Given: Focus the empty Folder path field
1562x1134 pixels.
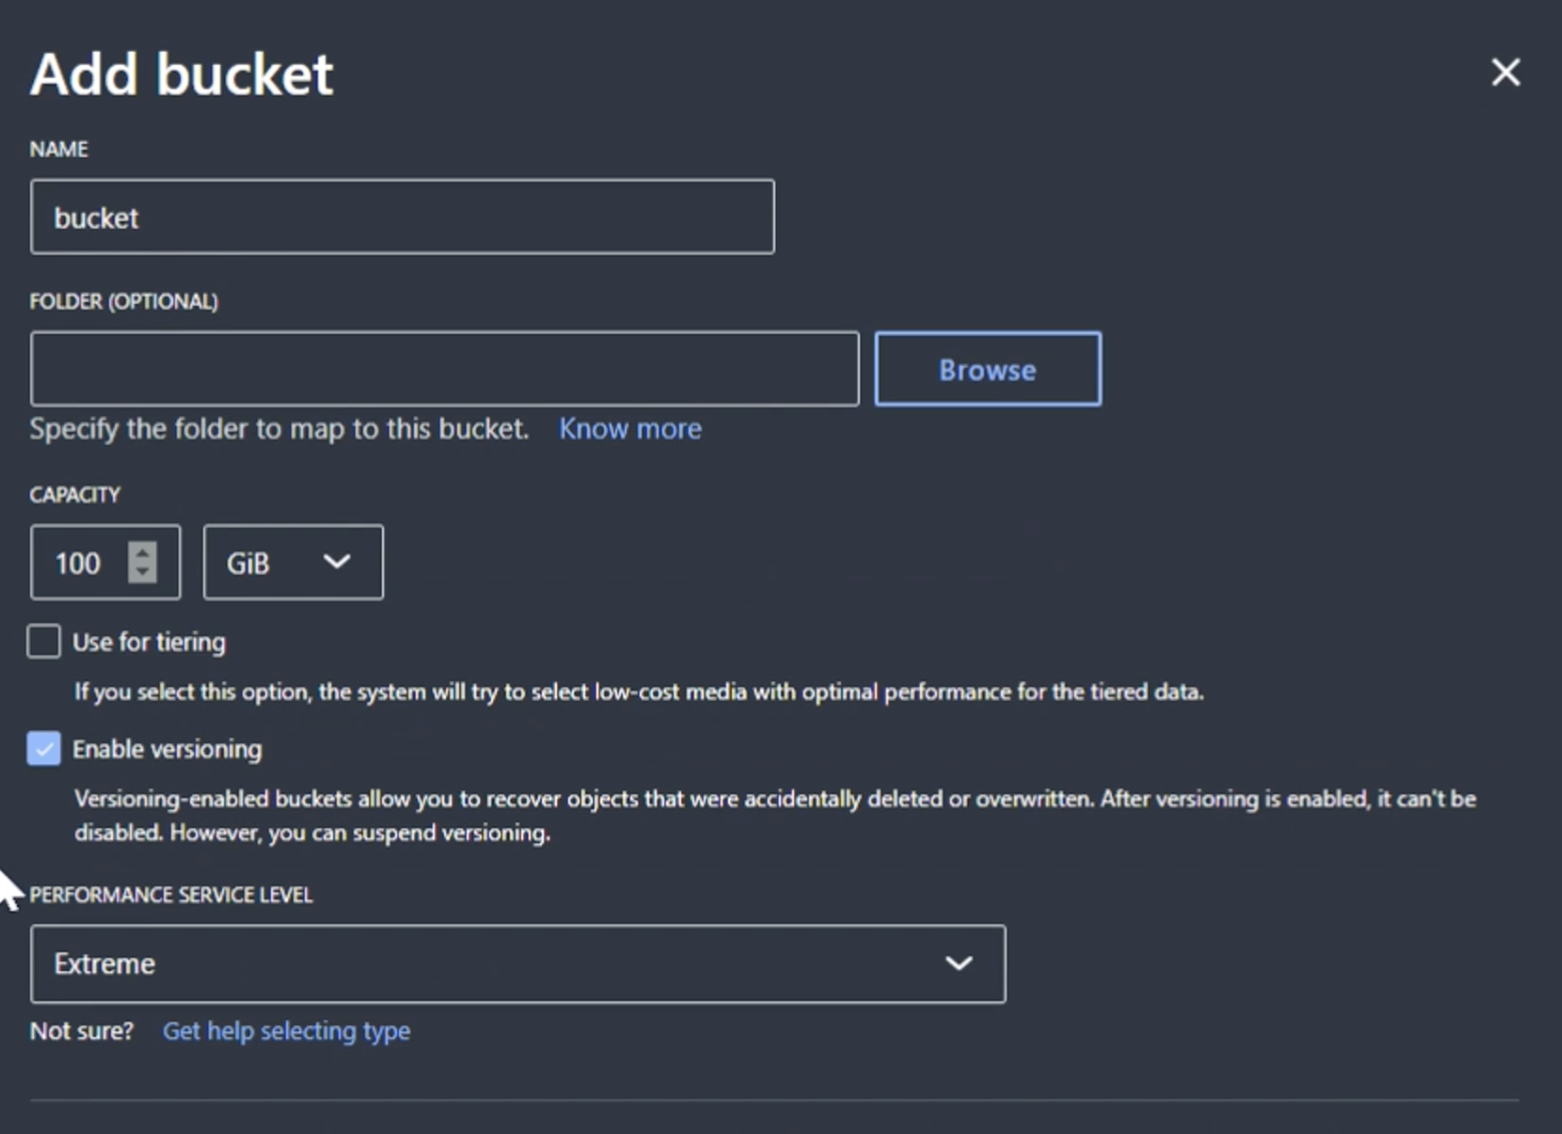Looking at the screenshot, I should click(x=444, y=369).
